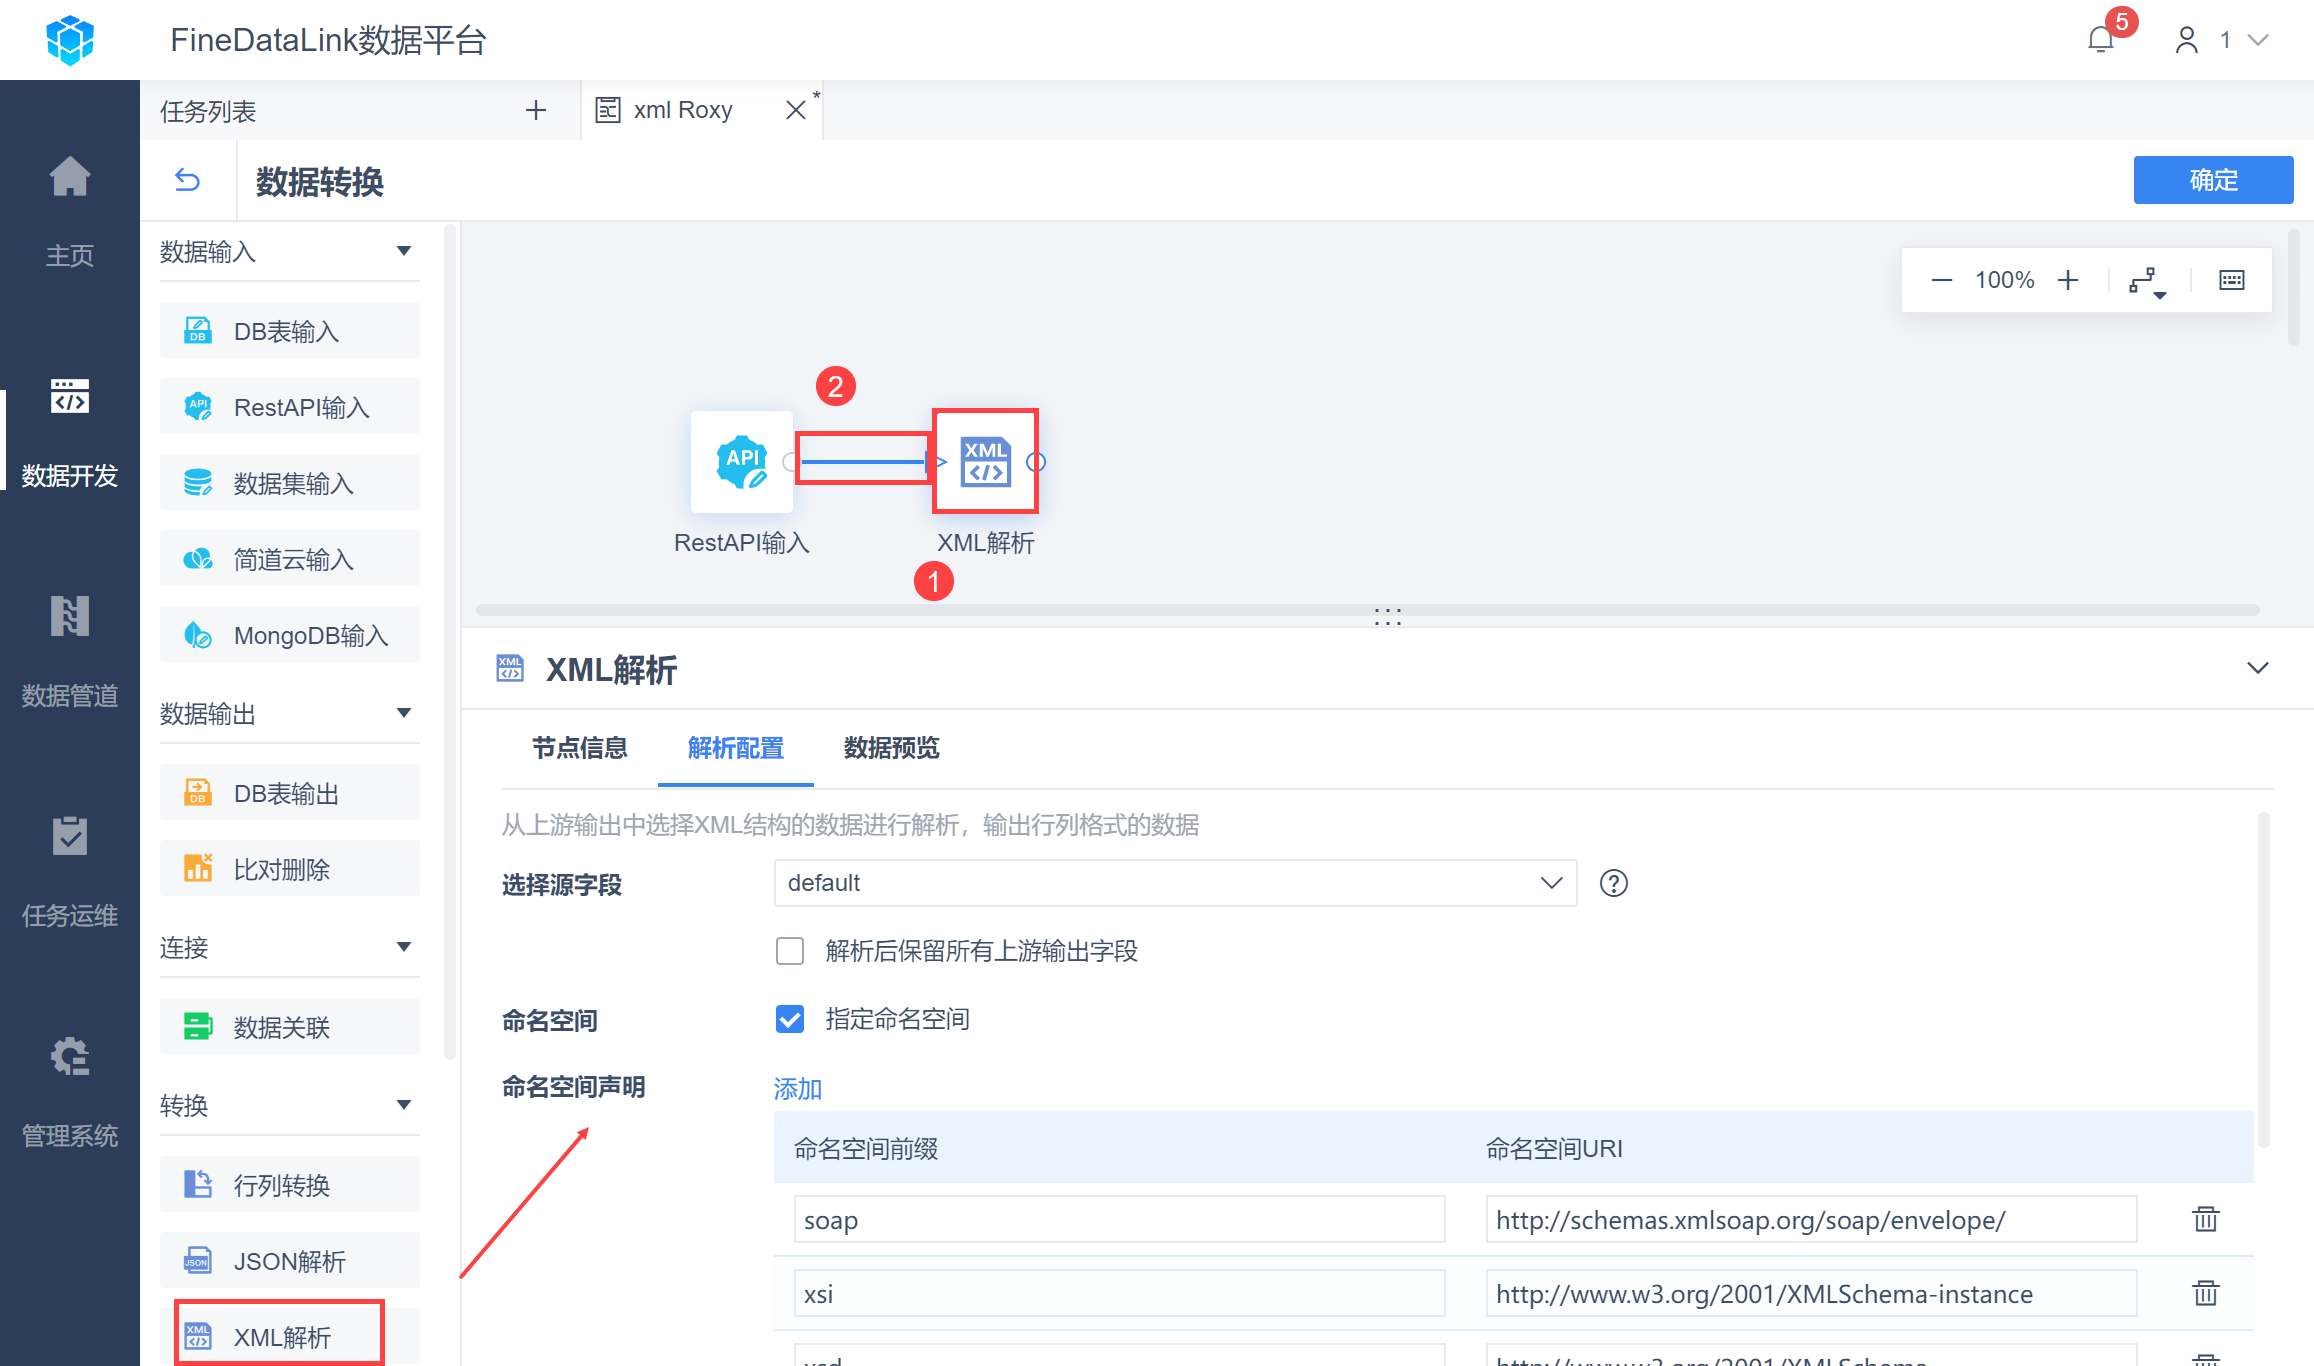The width and height of the screenshot is (2314, 1366).
Task: Delete the soap namespace row
Action: [2205, 1219]
